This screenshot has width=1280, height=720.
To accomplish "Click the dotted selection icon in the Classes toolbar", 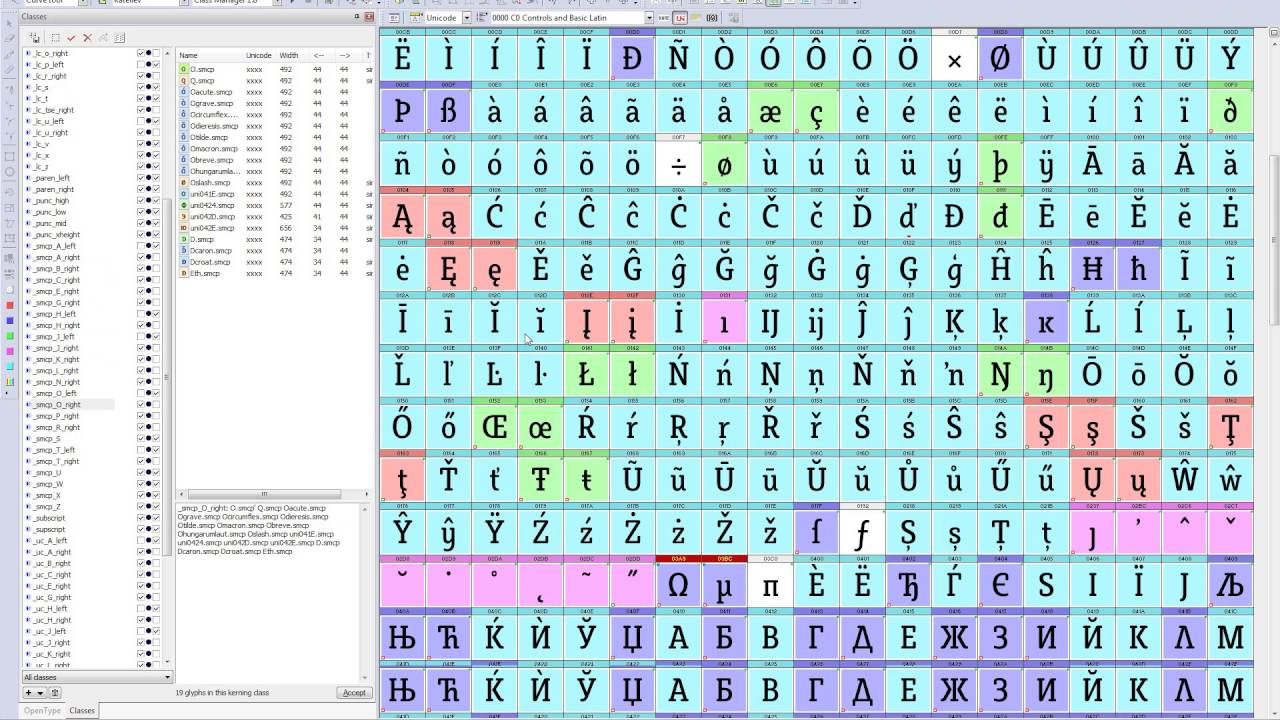I will point(56,38).
